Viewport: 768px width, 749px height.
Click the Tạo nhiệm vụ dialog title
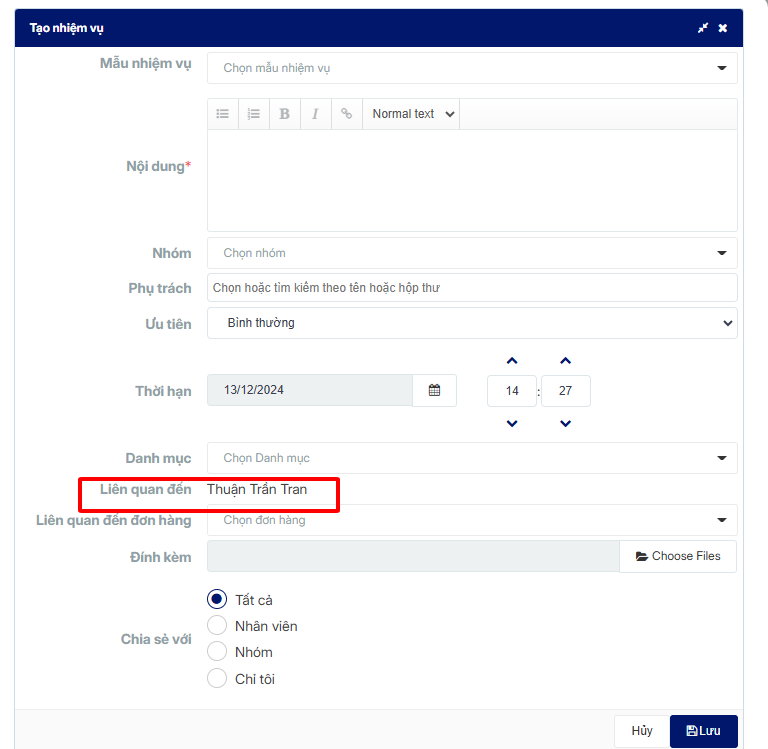(67, 28)
